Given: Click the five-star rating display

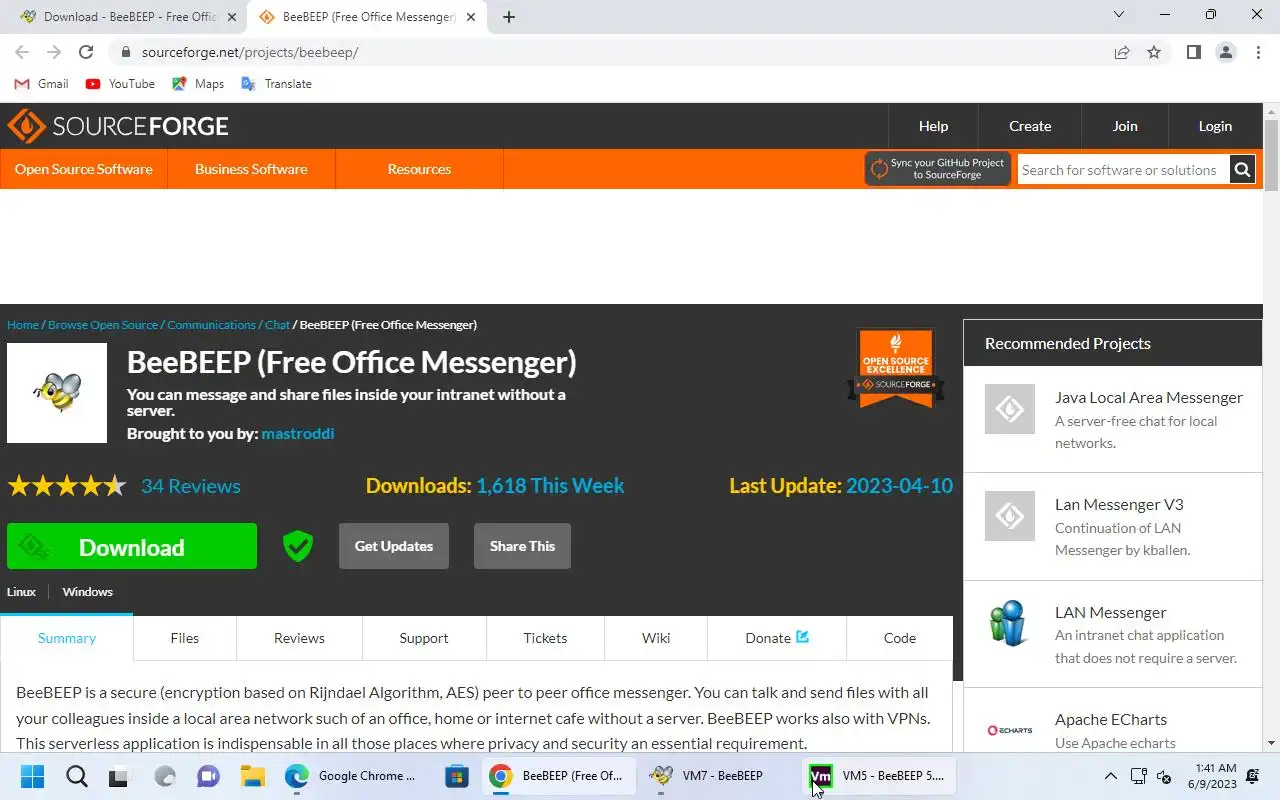Looking at the screenshot, I should pyautogui.click(x=67, y=486).
